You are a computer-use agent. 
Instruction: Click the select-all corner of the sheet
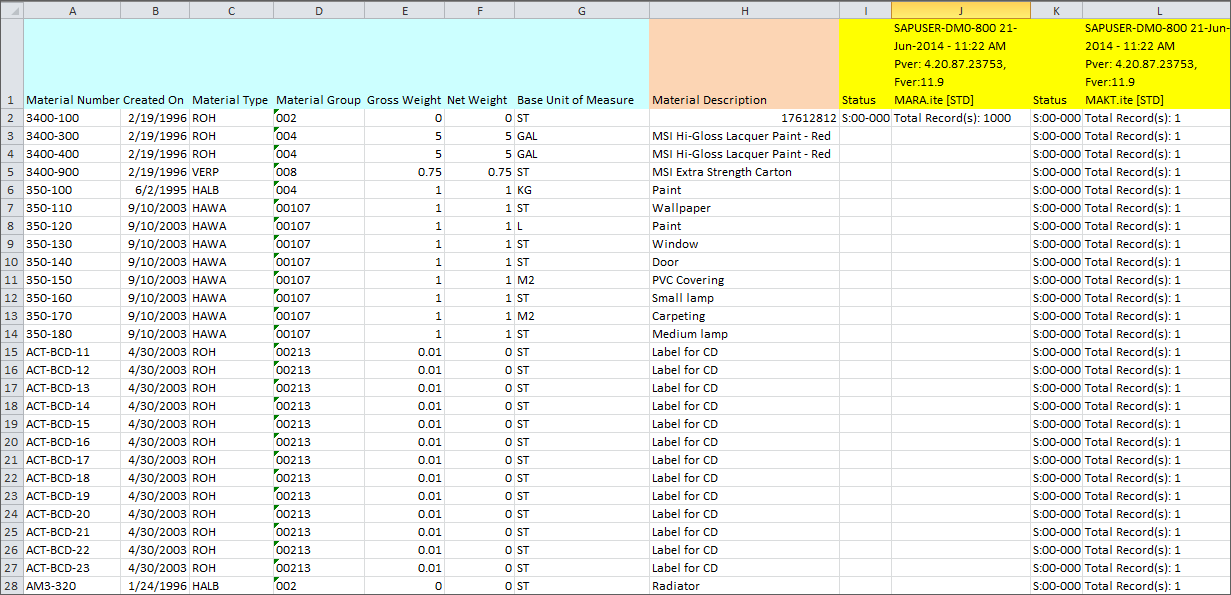11,9
